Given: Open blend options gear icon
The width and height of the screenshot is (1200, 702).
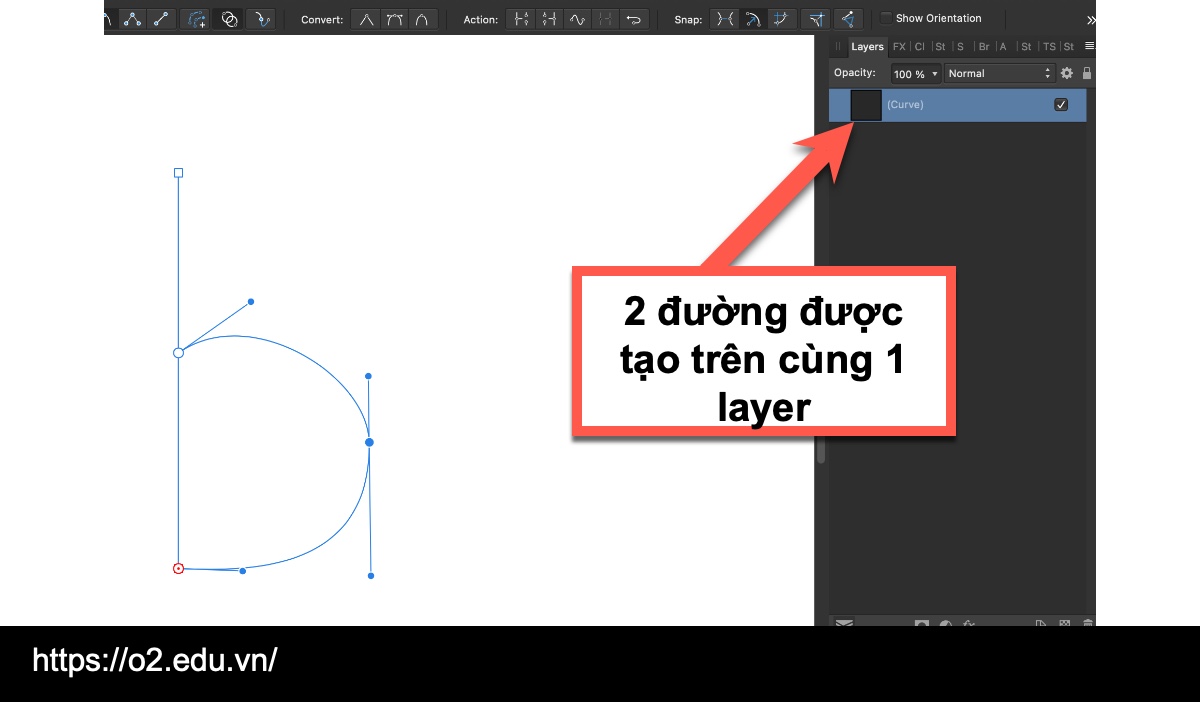Looking at the screenshot, I should 1067,73.
